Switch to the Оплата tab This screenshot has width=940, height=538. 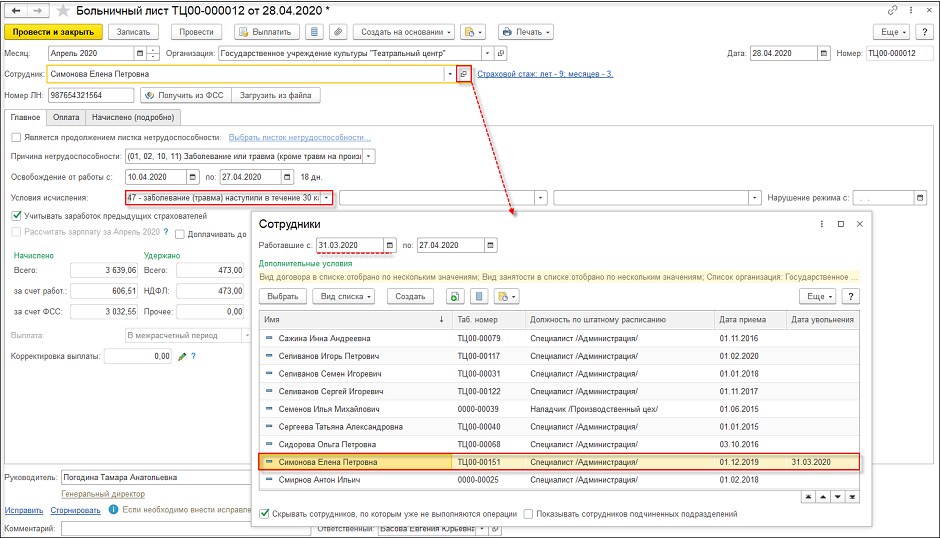click(x=66, y=117)
